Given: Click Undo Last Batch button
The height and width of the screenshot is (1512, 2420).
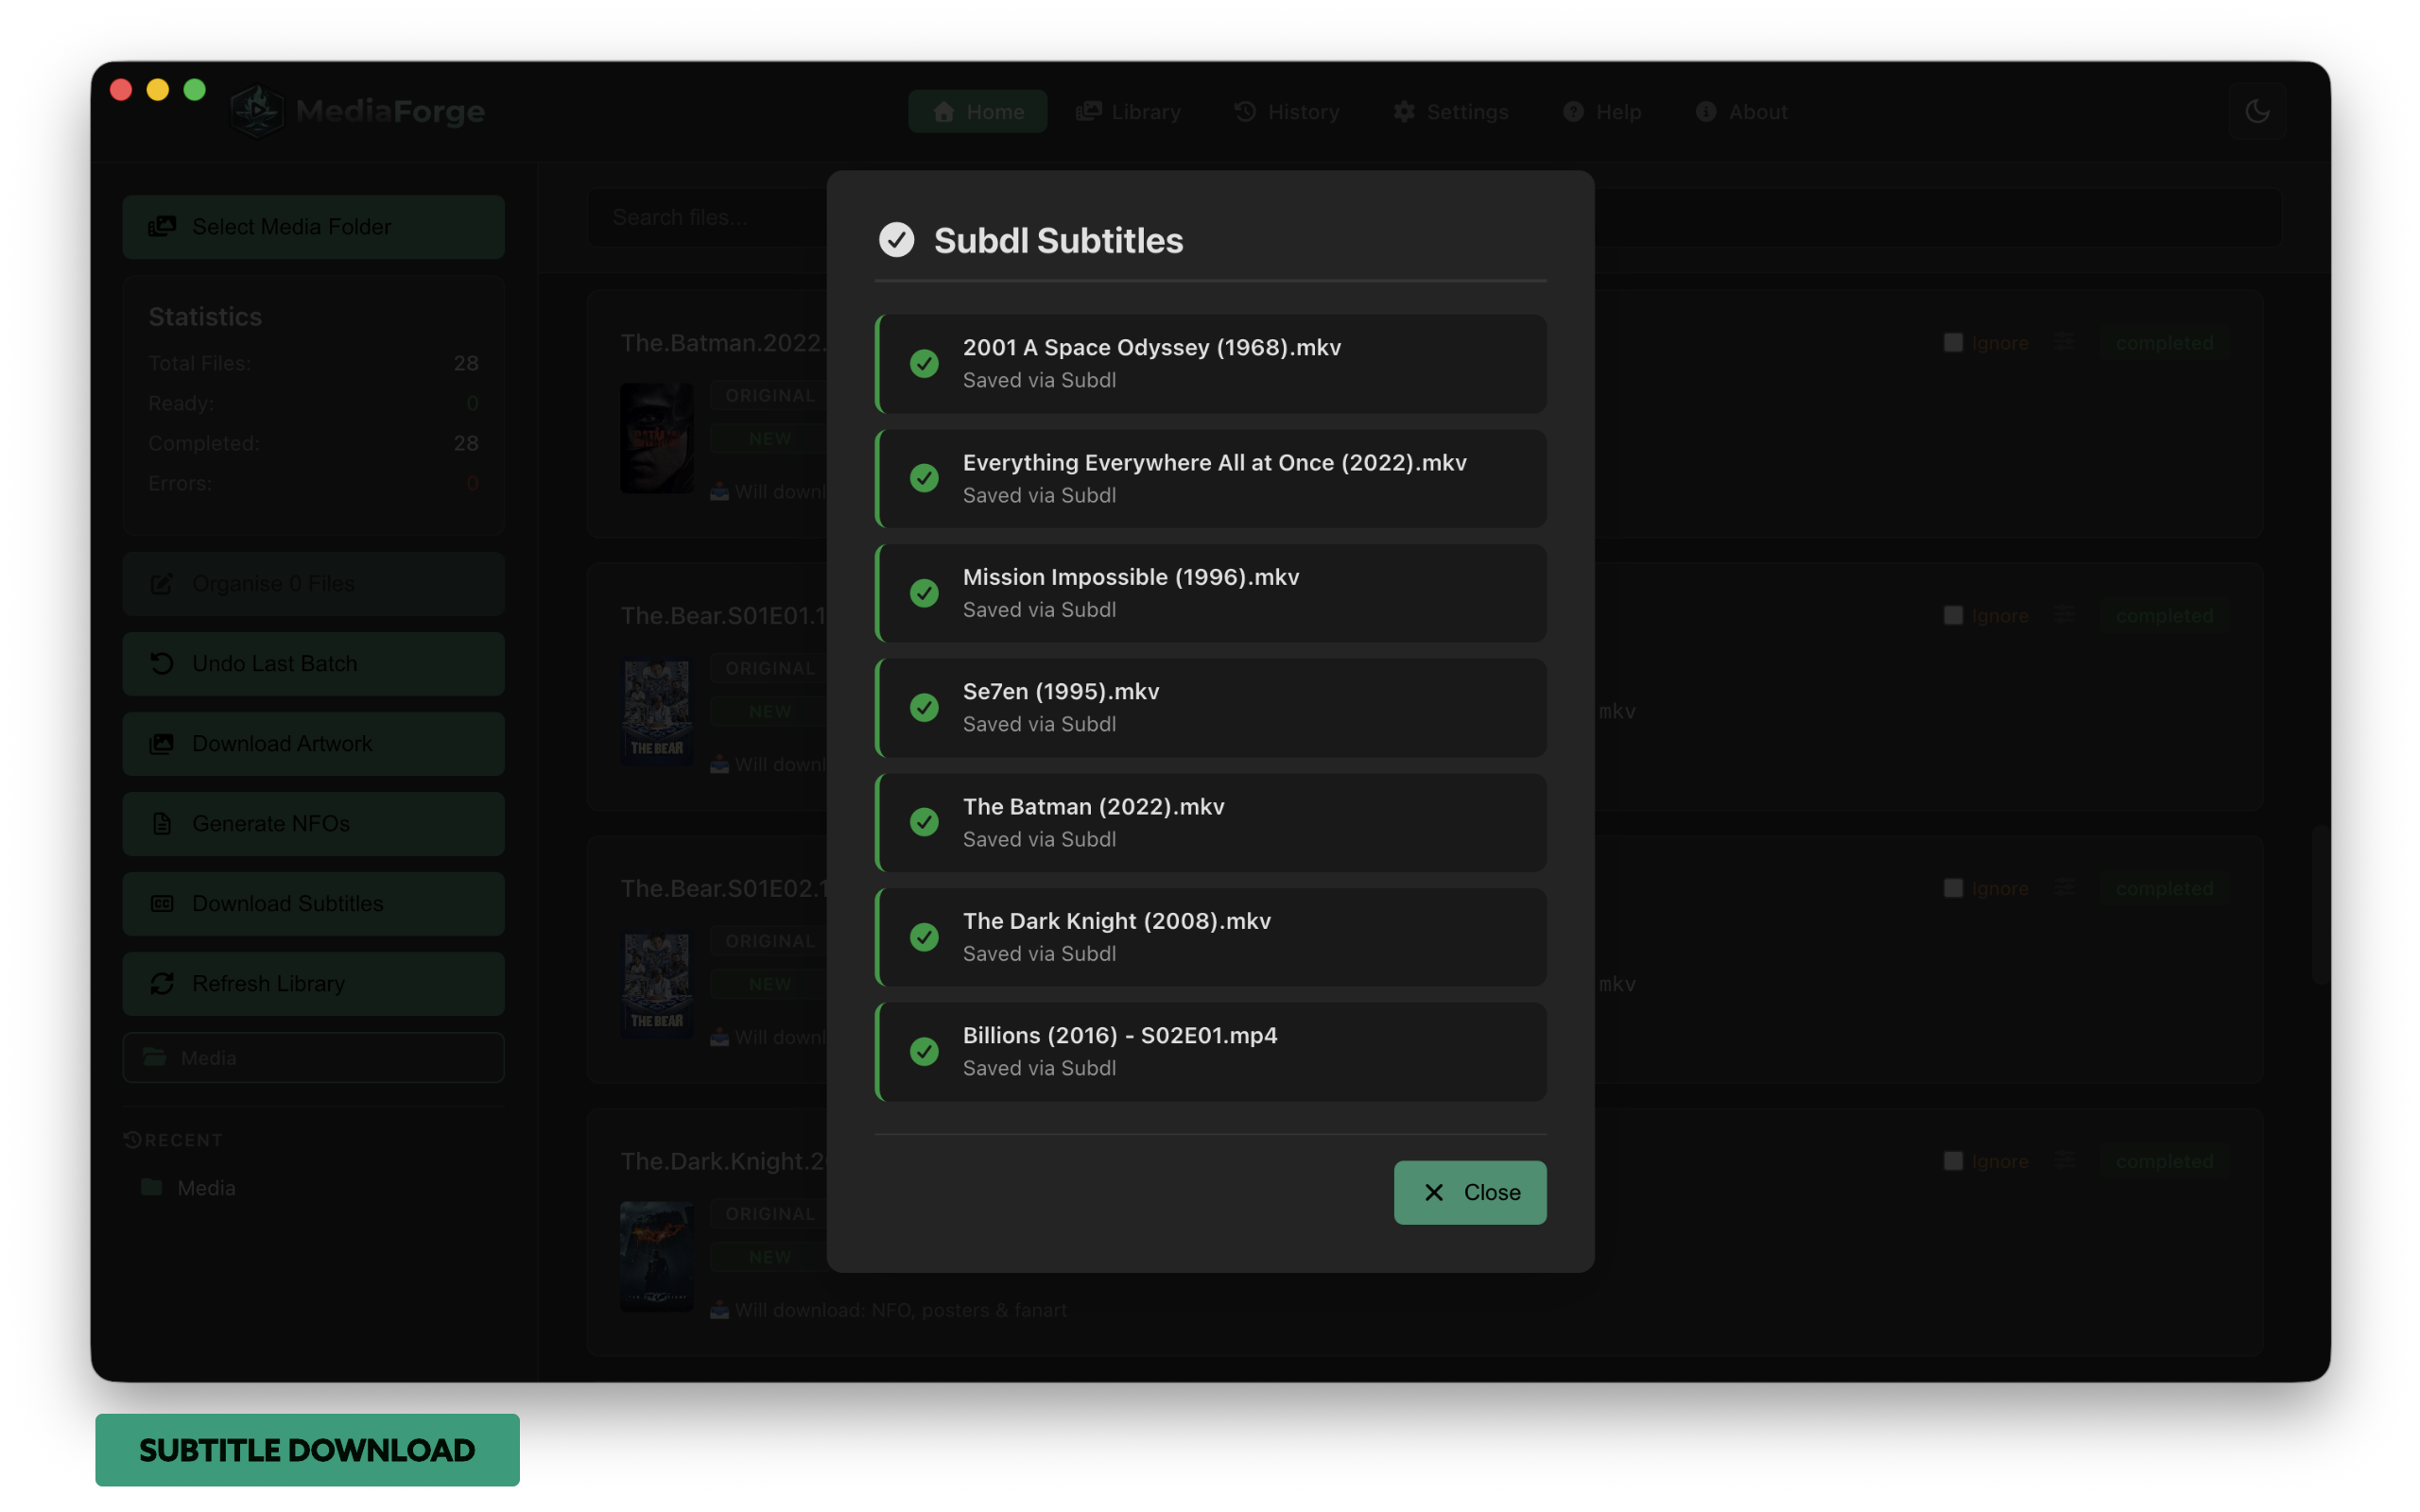Looking at the screenshot, I should (x=313, y=663).
